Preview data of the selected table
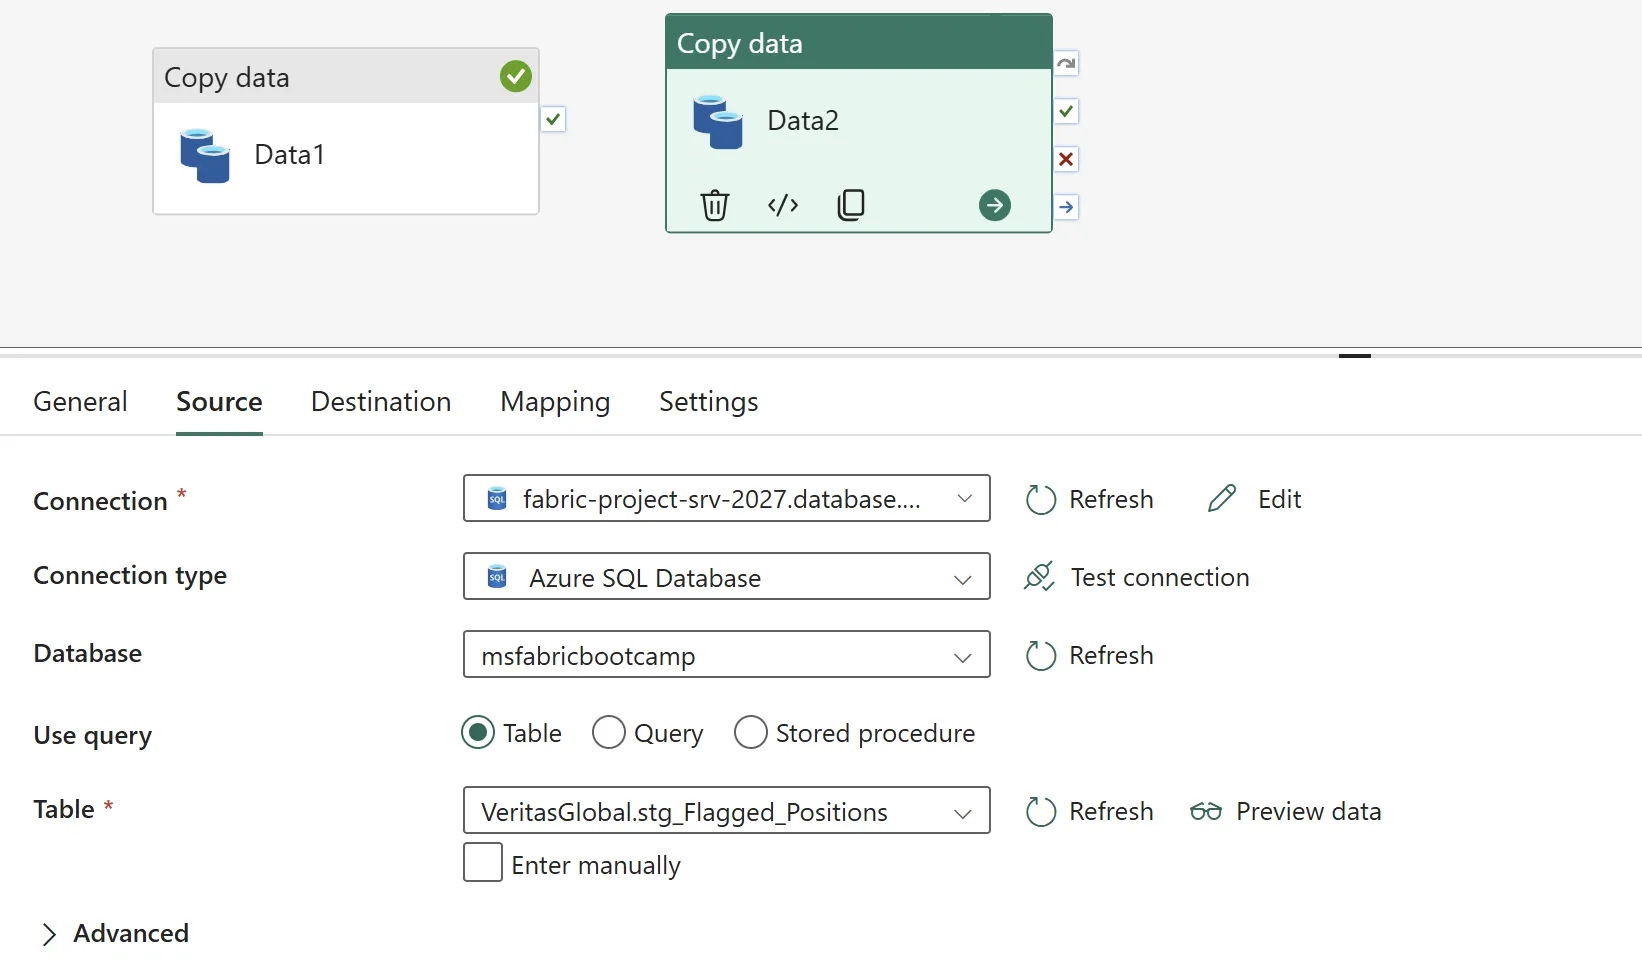Screen dimensions: 1642x964 [1286, 811]
